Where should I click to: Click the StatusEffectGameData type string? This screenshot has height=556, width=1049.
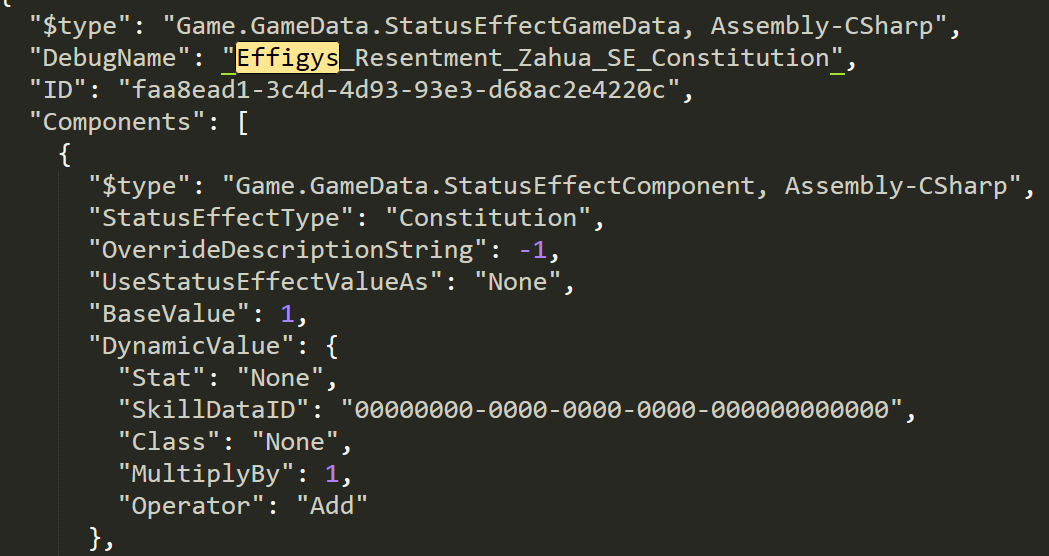(x=555, y=26)
